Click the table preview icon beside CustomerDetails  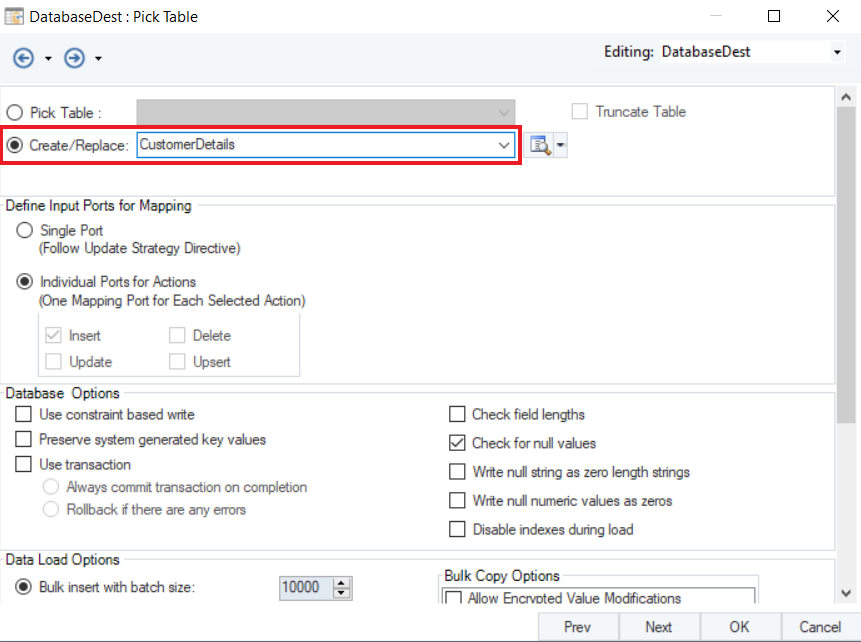540,146
